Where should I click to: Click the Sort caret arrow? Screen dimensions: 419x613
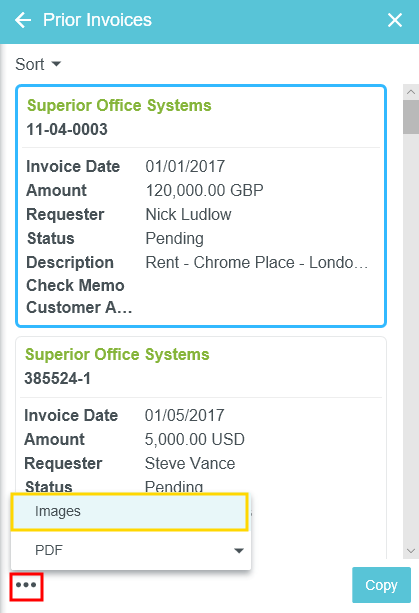[56, 64]
